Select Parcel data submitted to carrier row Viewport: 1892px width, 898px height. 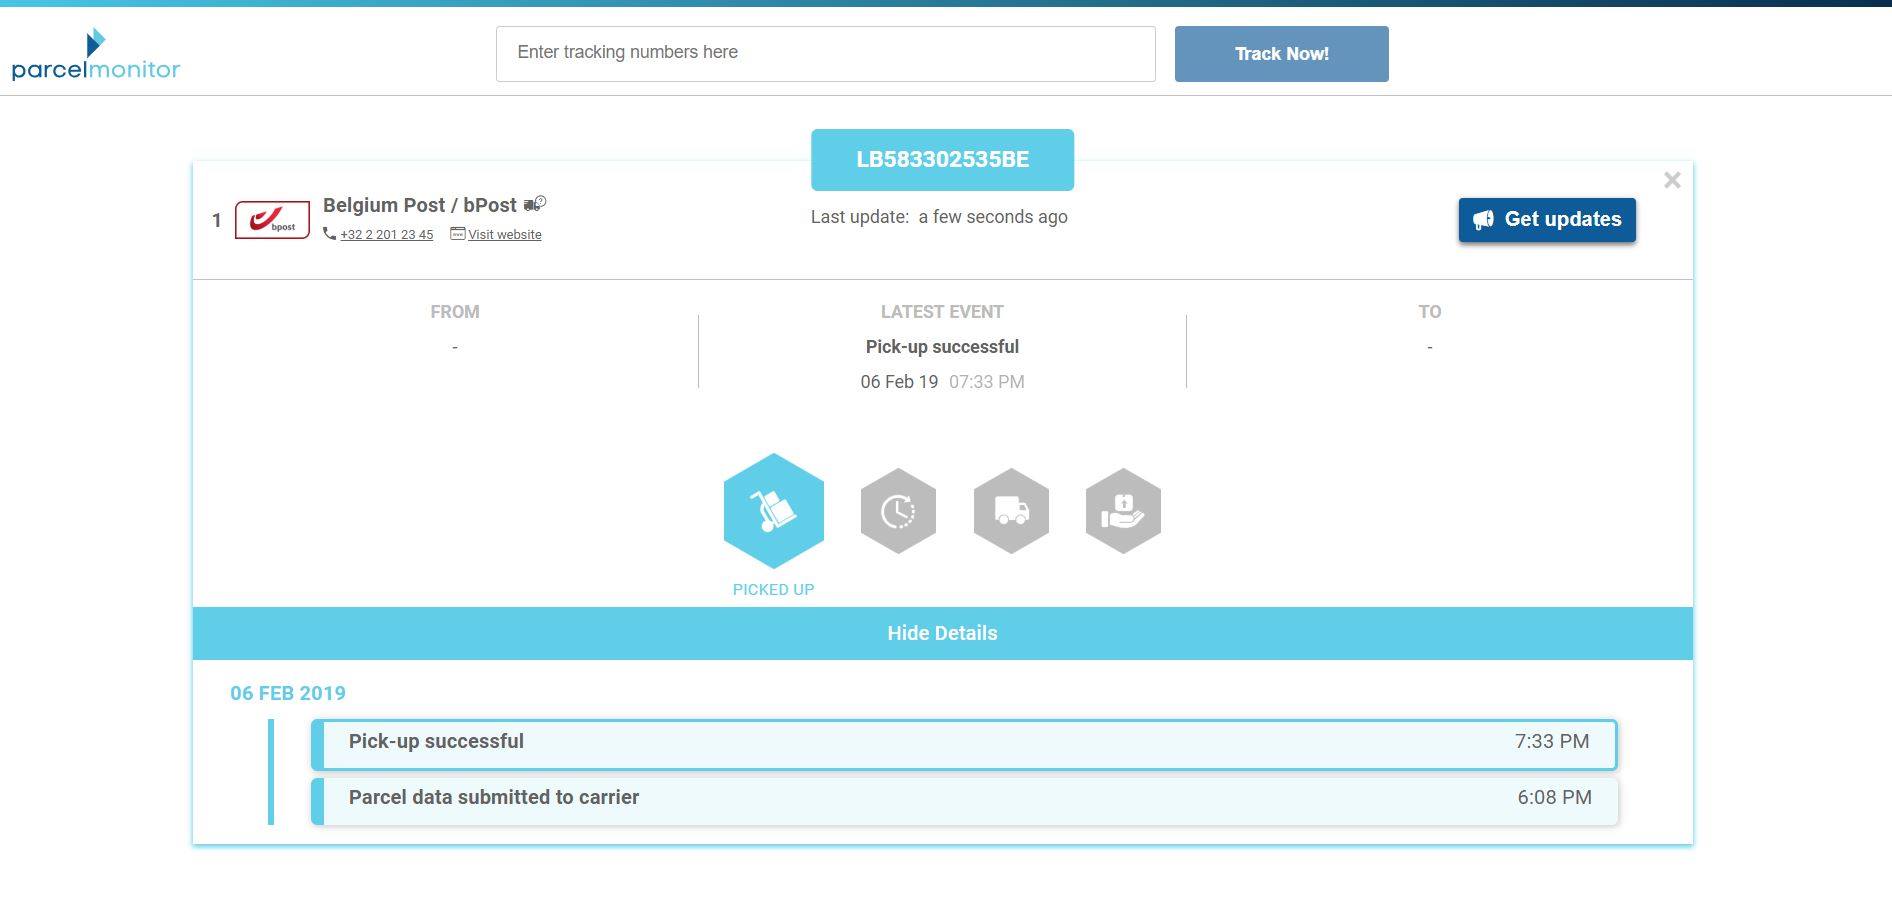[964, 800]
